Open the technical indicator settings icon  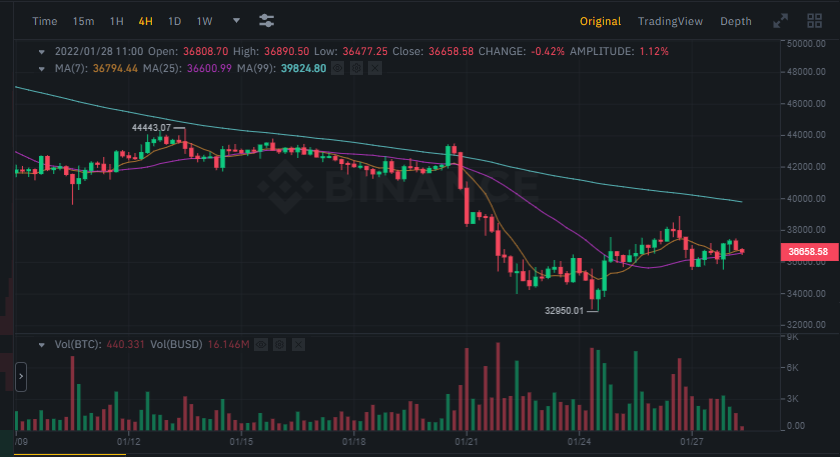(x=266, y=21)
